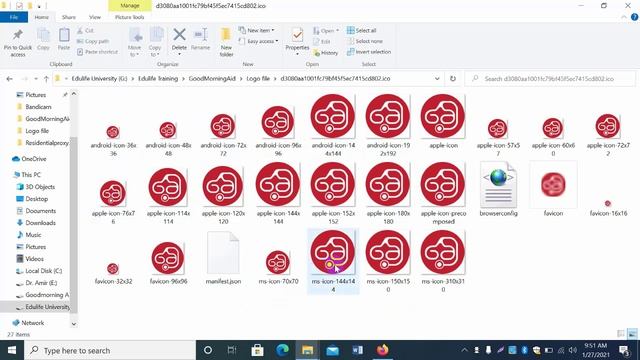Switch to the View ribbon tab
This screenshot has width=640, height=360.
tap(95, 17)
